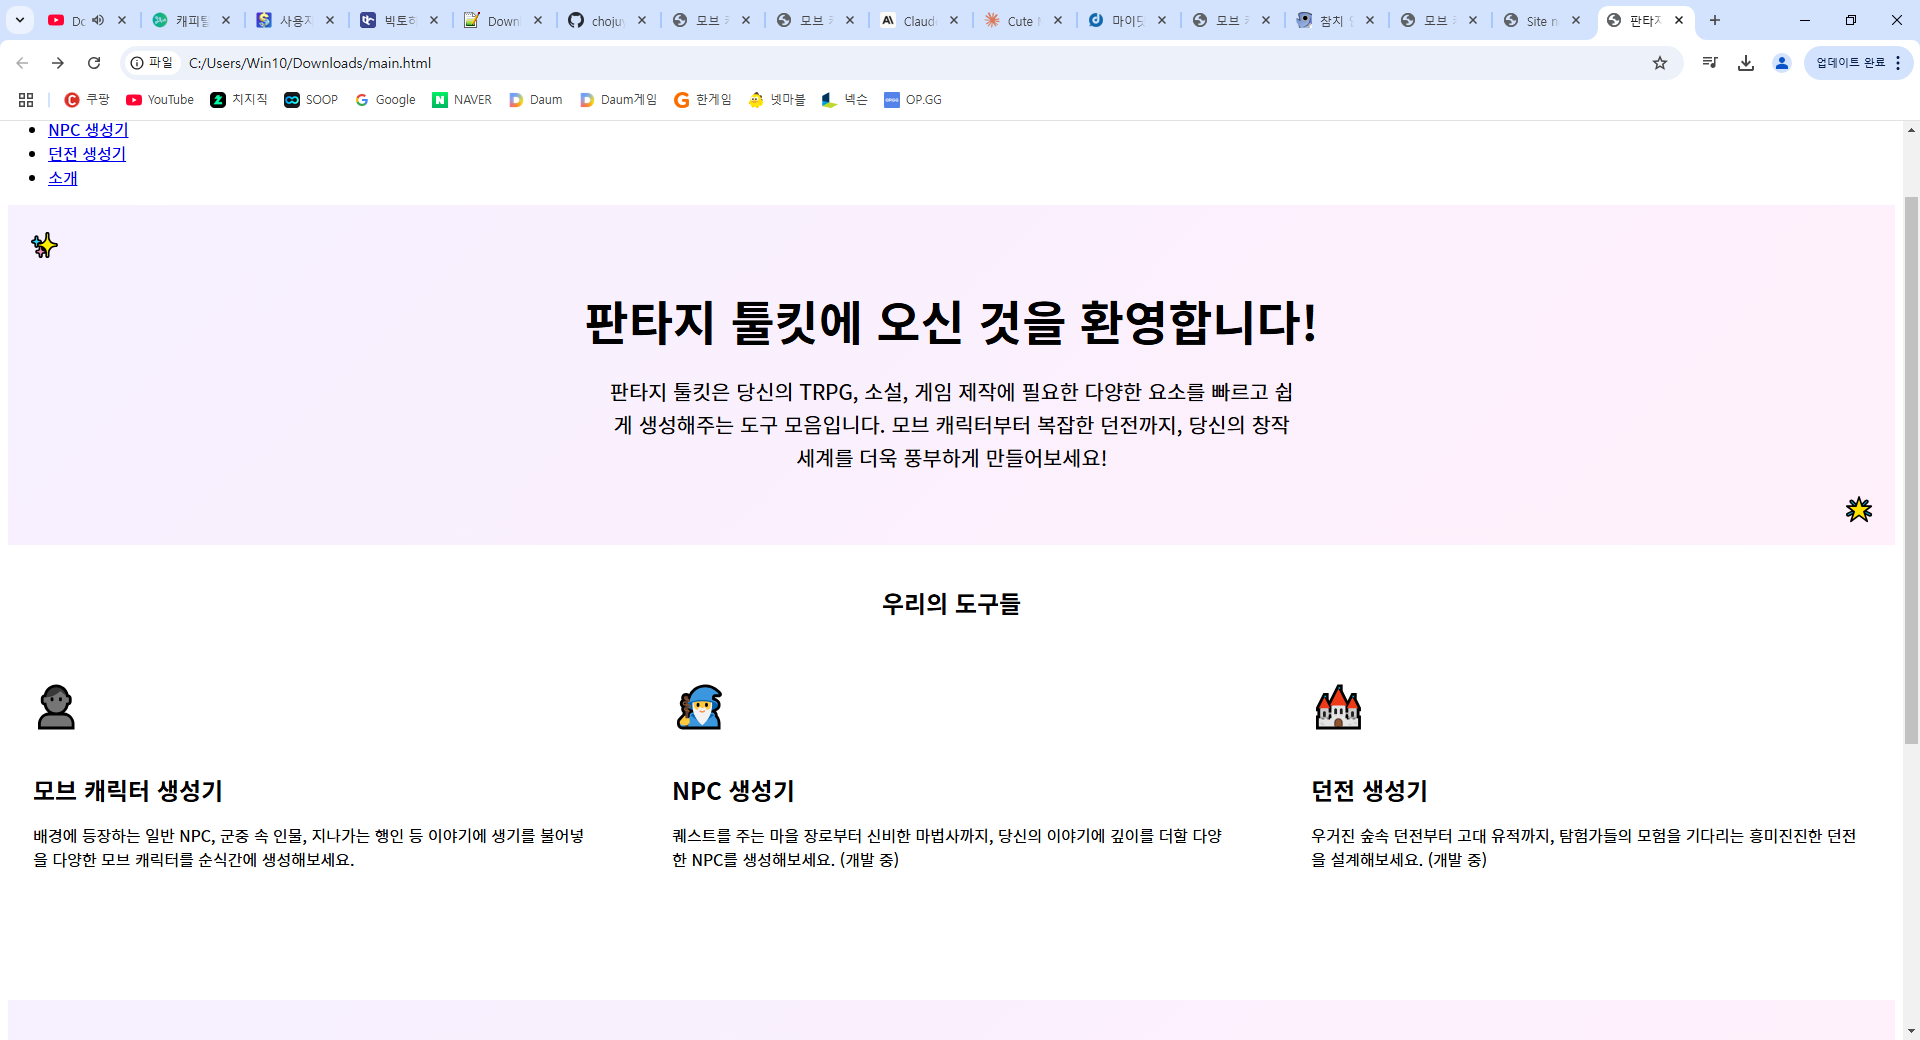The image size is (1920, 1040).
Task: Reload the page with refresh icon
Action: (x=94, y=63)
